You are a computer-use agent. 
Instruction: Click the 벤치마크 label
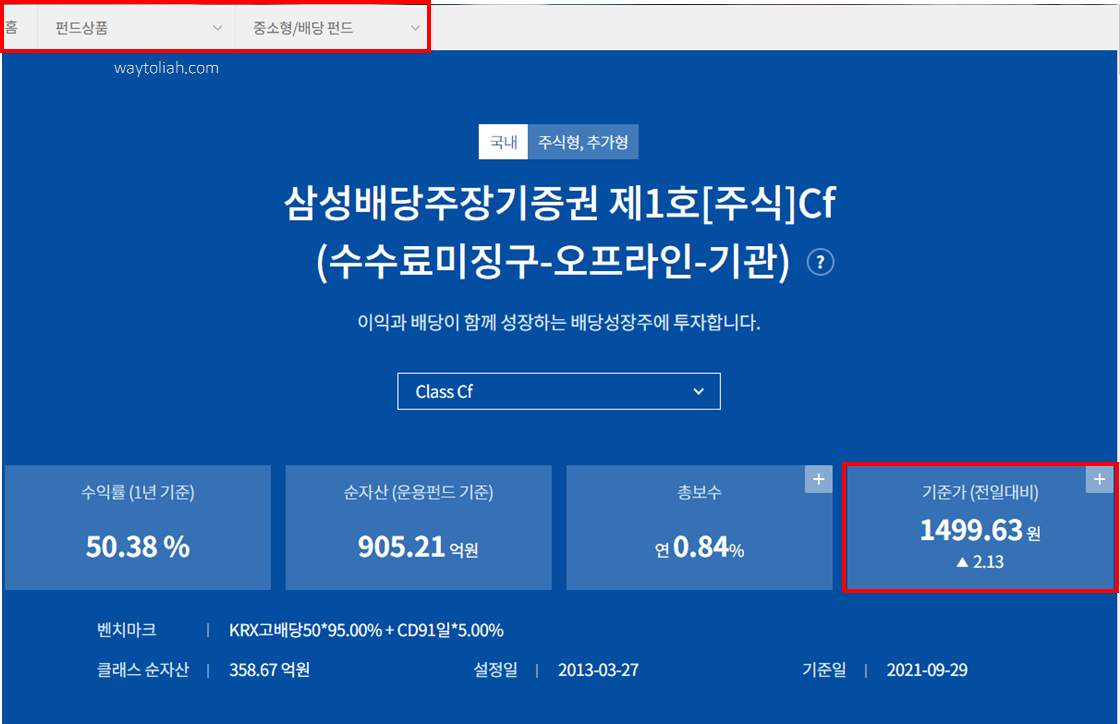[x=126, y=630]
